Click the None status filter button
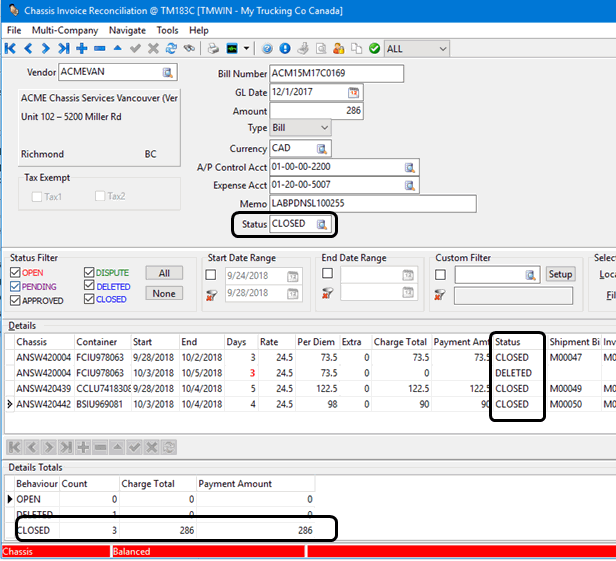 tap(163, 293)
